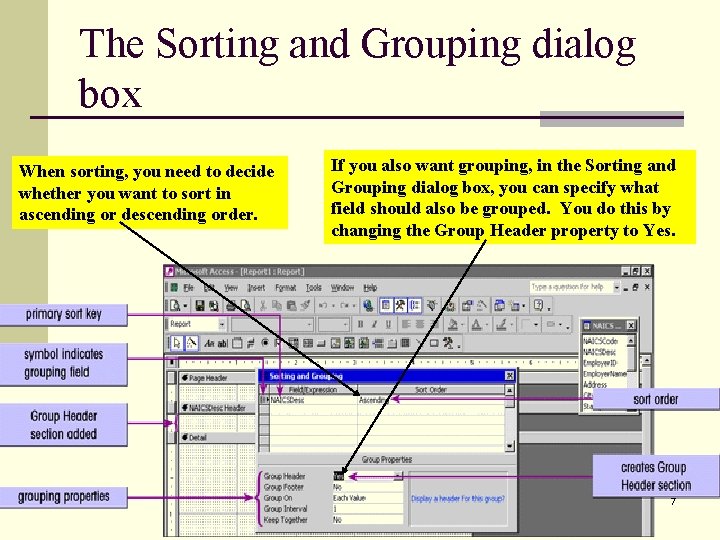This screenshot has width=720, height=540.
Task: Open the Font name combo box
Action: click(273, 324)
